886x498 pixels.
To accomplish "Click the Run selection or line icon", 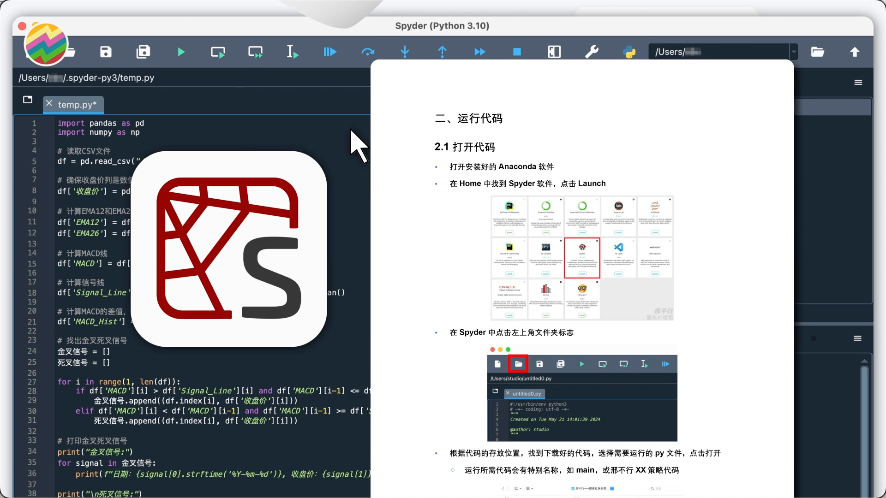I will point(293,51).
